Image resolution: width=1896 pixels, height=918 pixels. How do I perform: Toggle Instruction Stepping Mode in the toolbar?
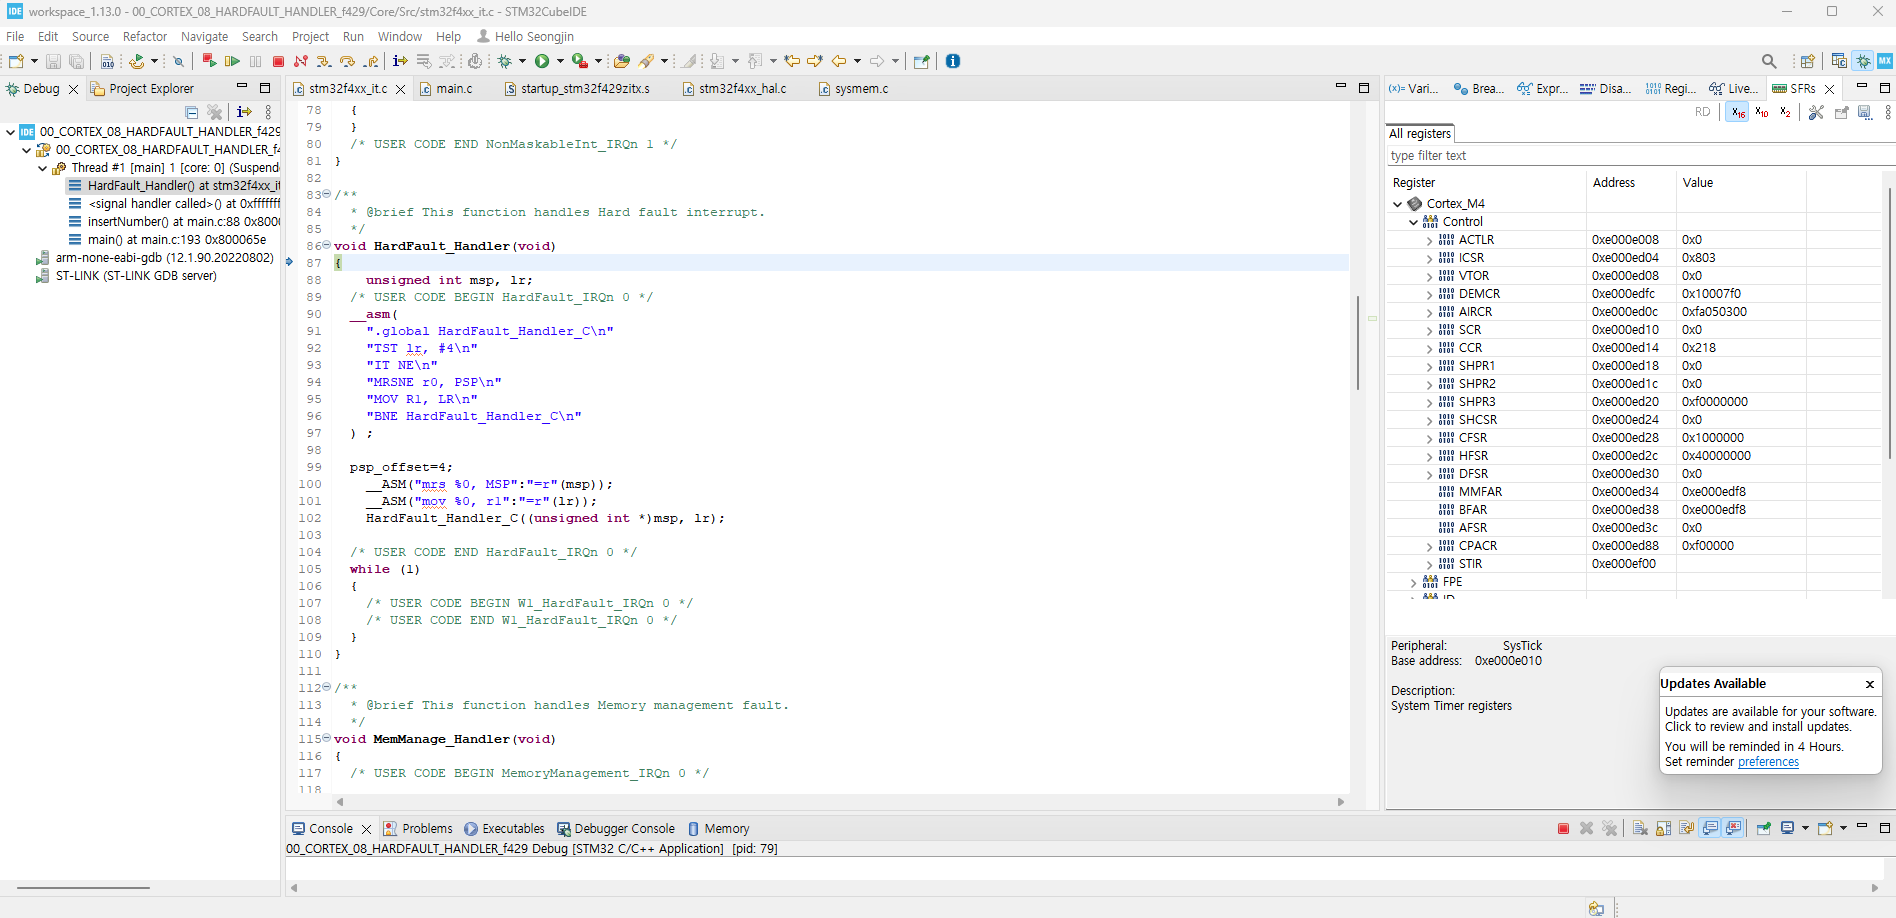(x=400, y=61)
